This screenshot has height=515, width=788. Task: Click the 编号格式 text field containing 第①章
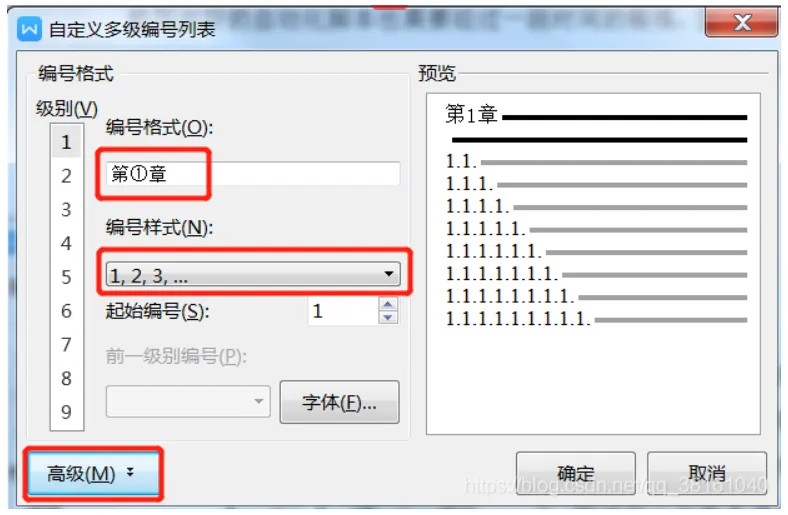point(253,174)
